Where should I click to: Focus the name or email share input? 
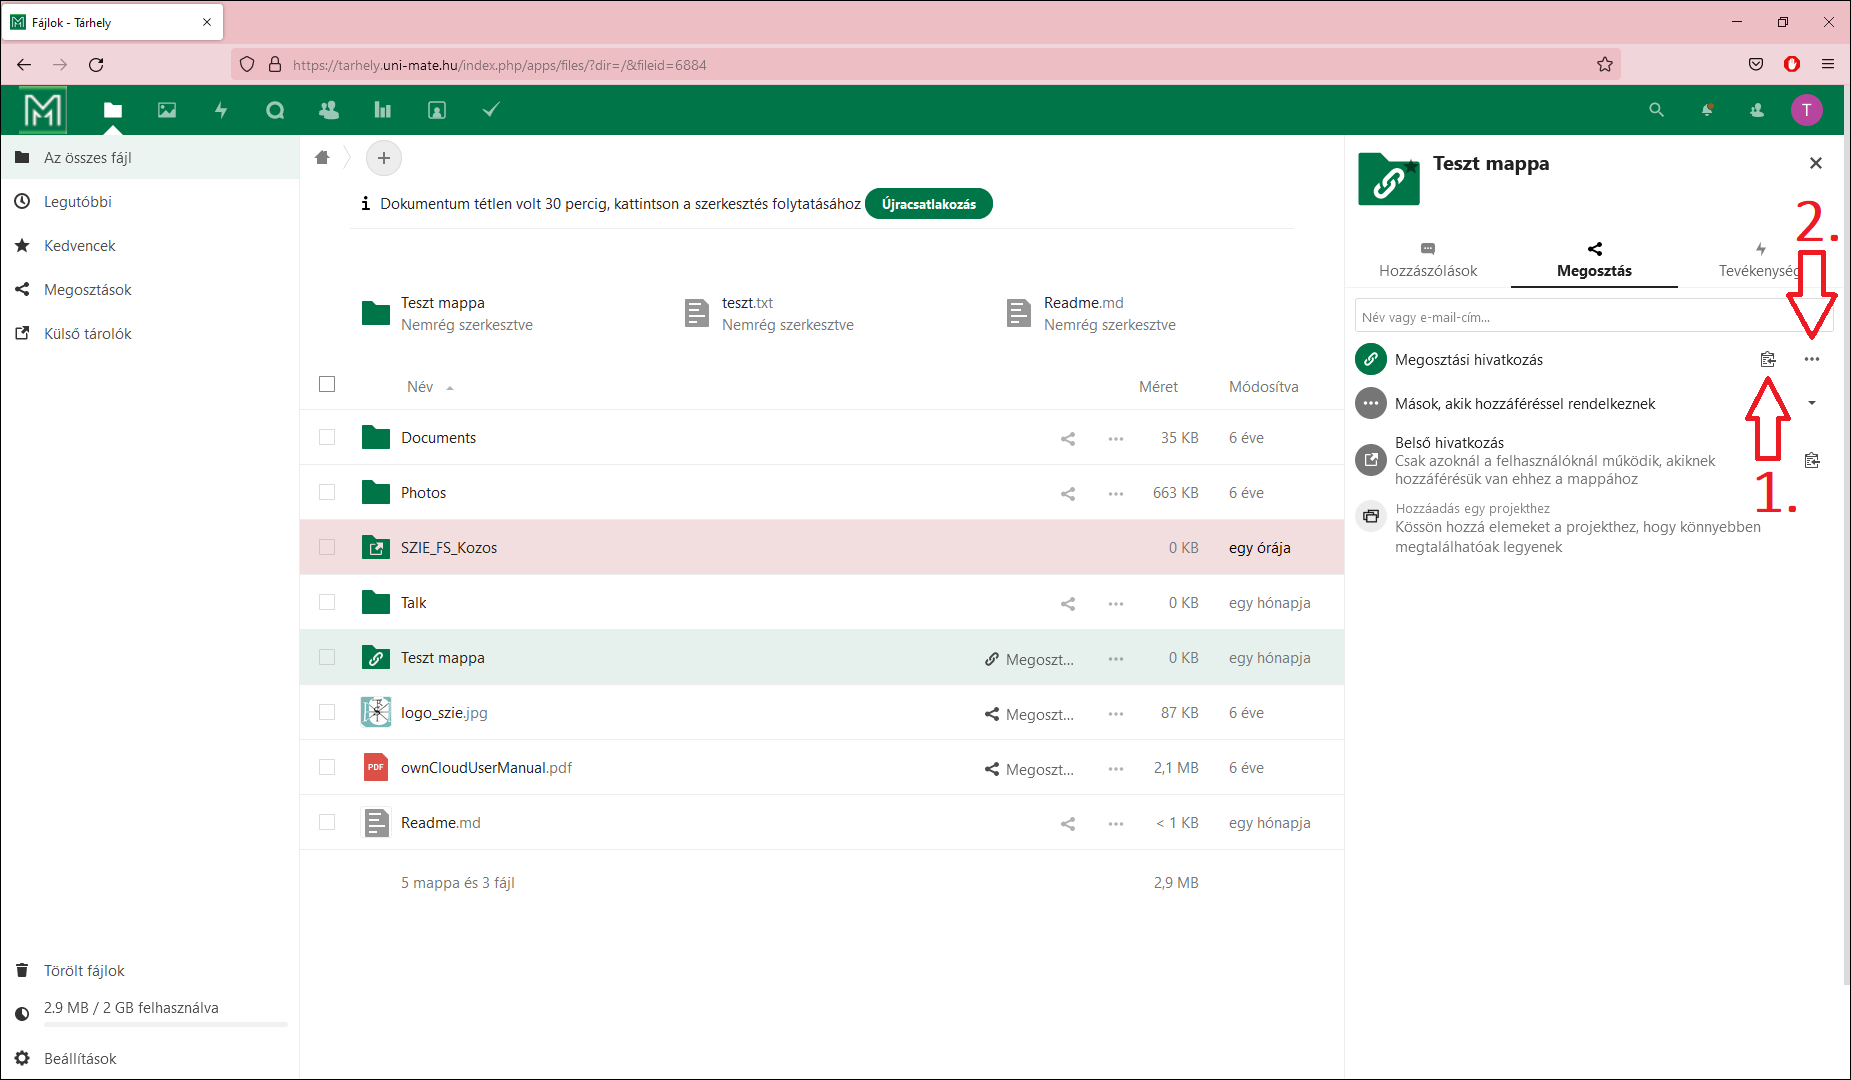click(x=1594, y=317)
